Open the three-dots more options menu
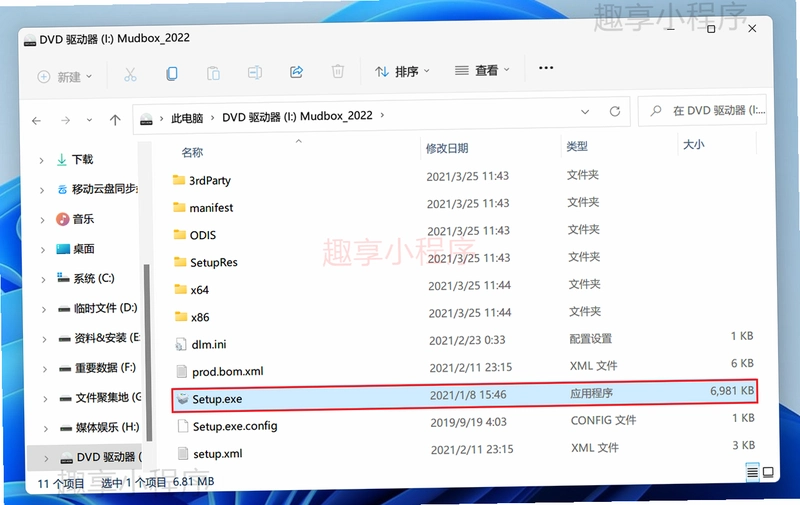 (546, 68)
